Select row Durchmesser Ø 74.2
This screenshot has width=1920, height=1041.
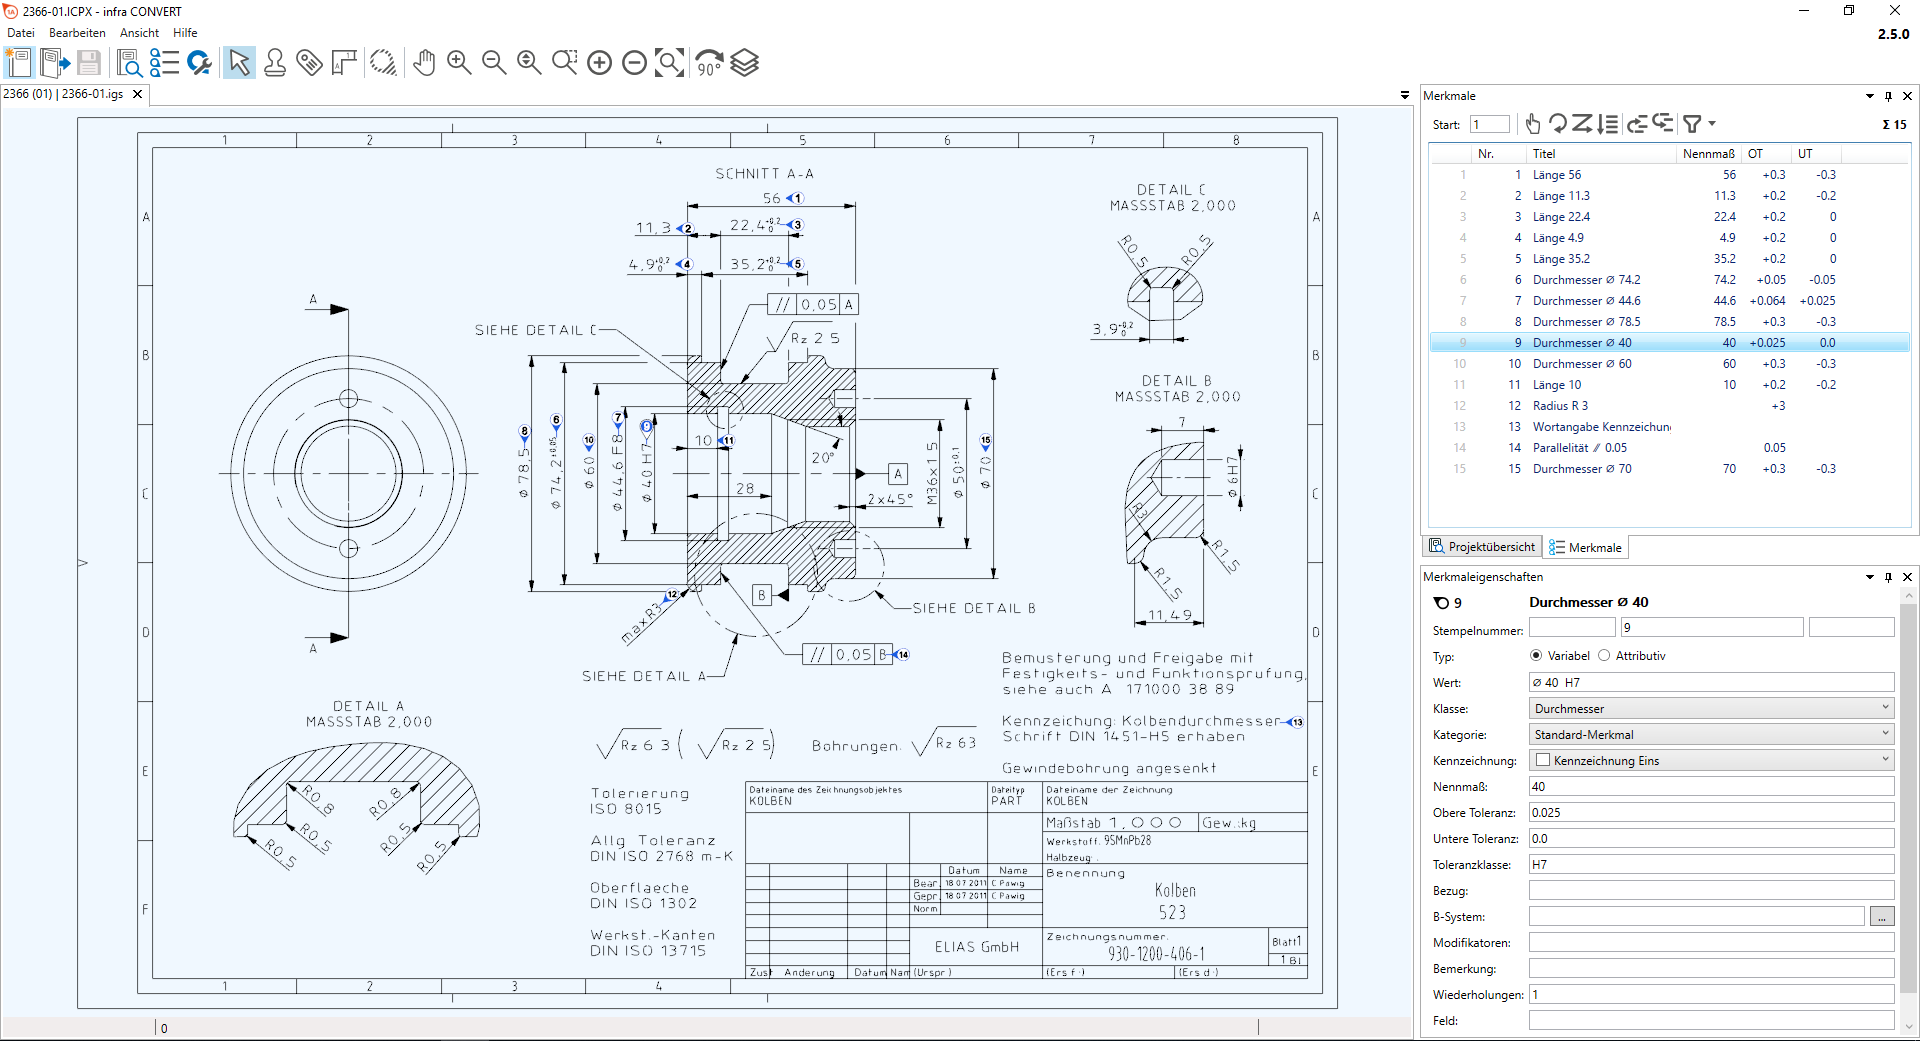[x=1670, y=280]
